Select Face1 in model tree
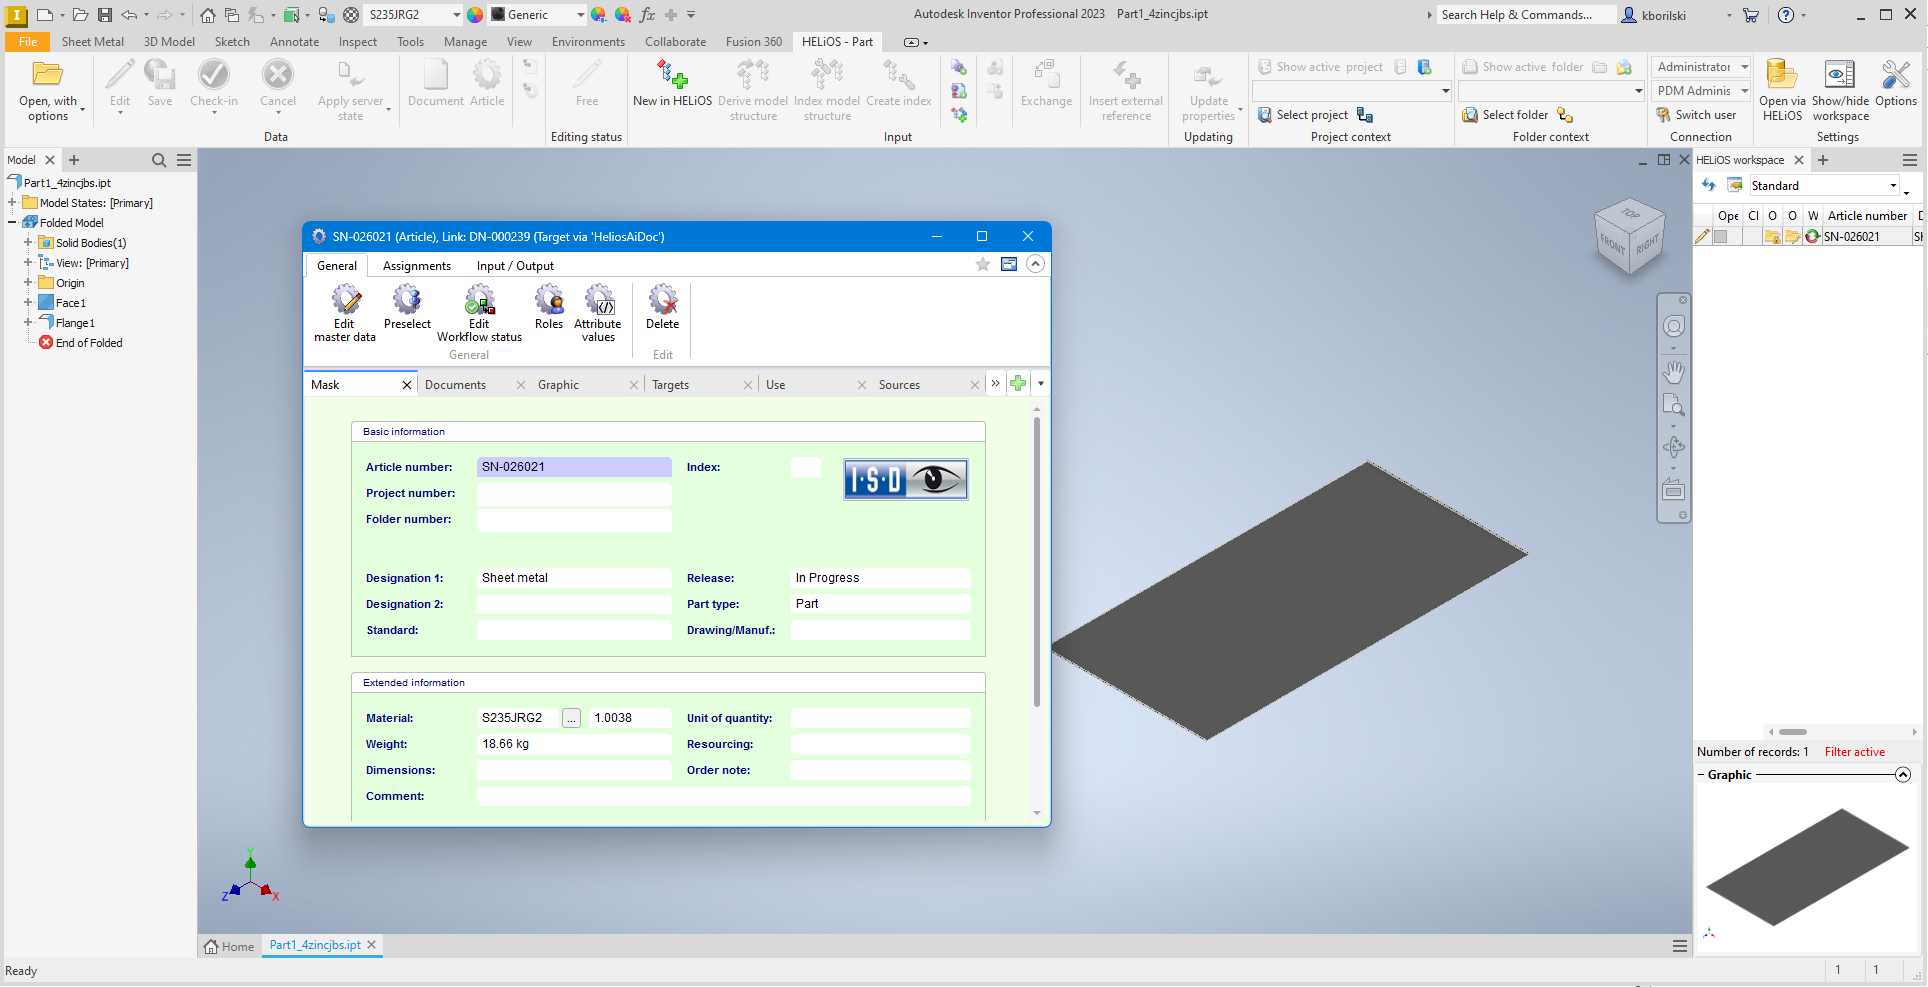 tap(70, 303)
